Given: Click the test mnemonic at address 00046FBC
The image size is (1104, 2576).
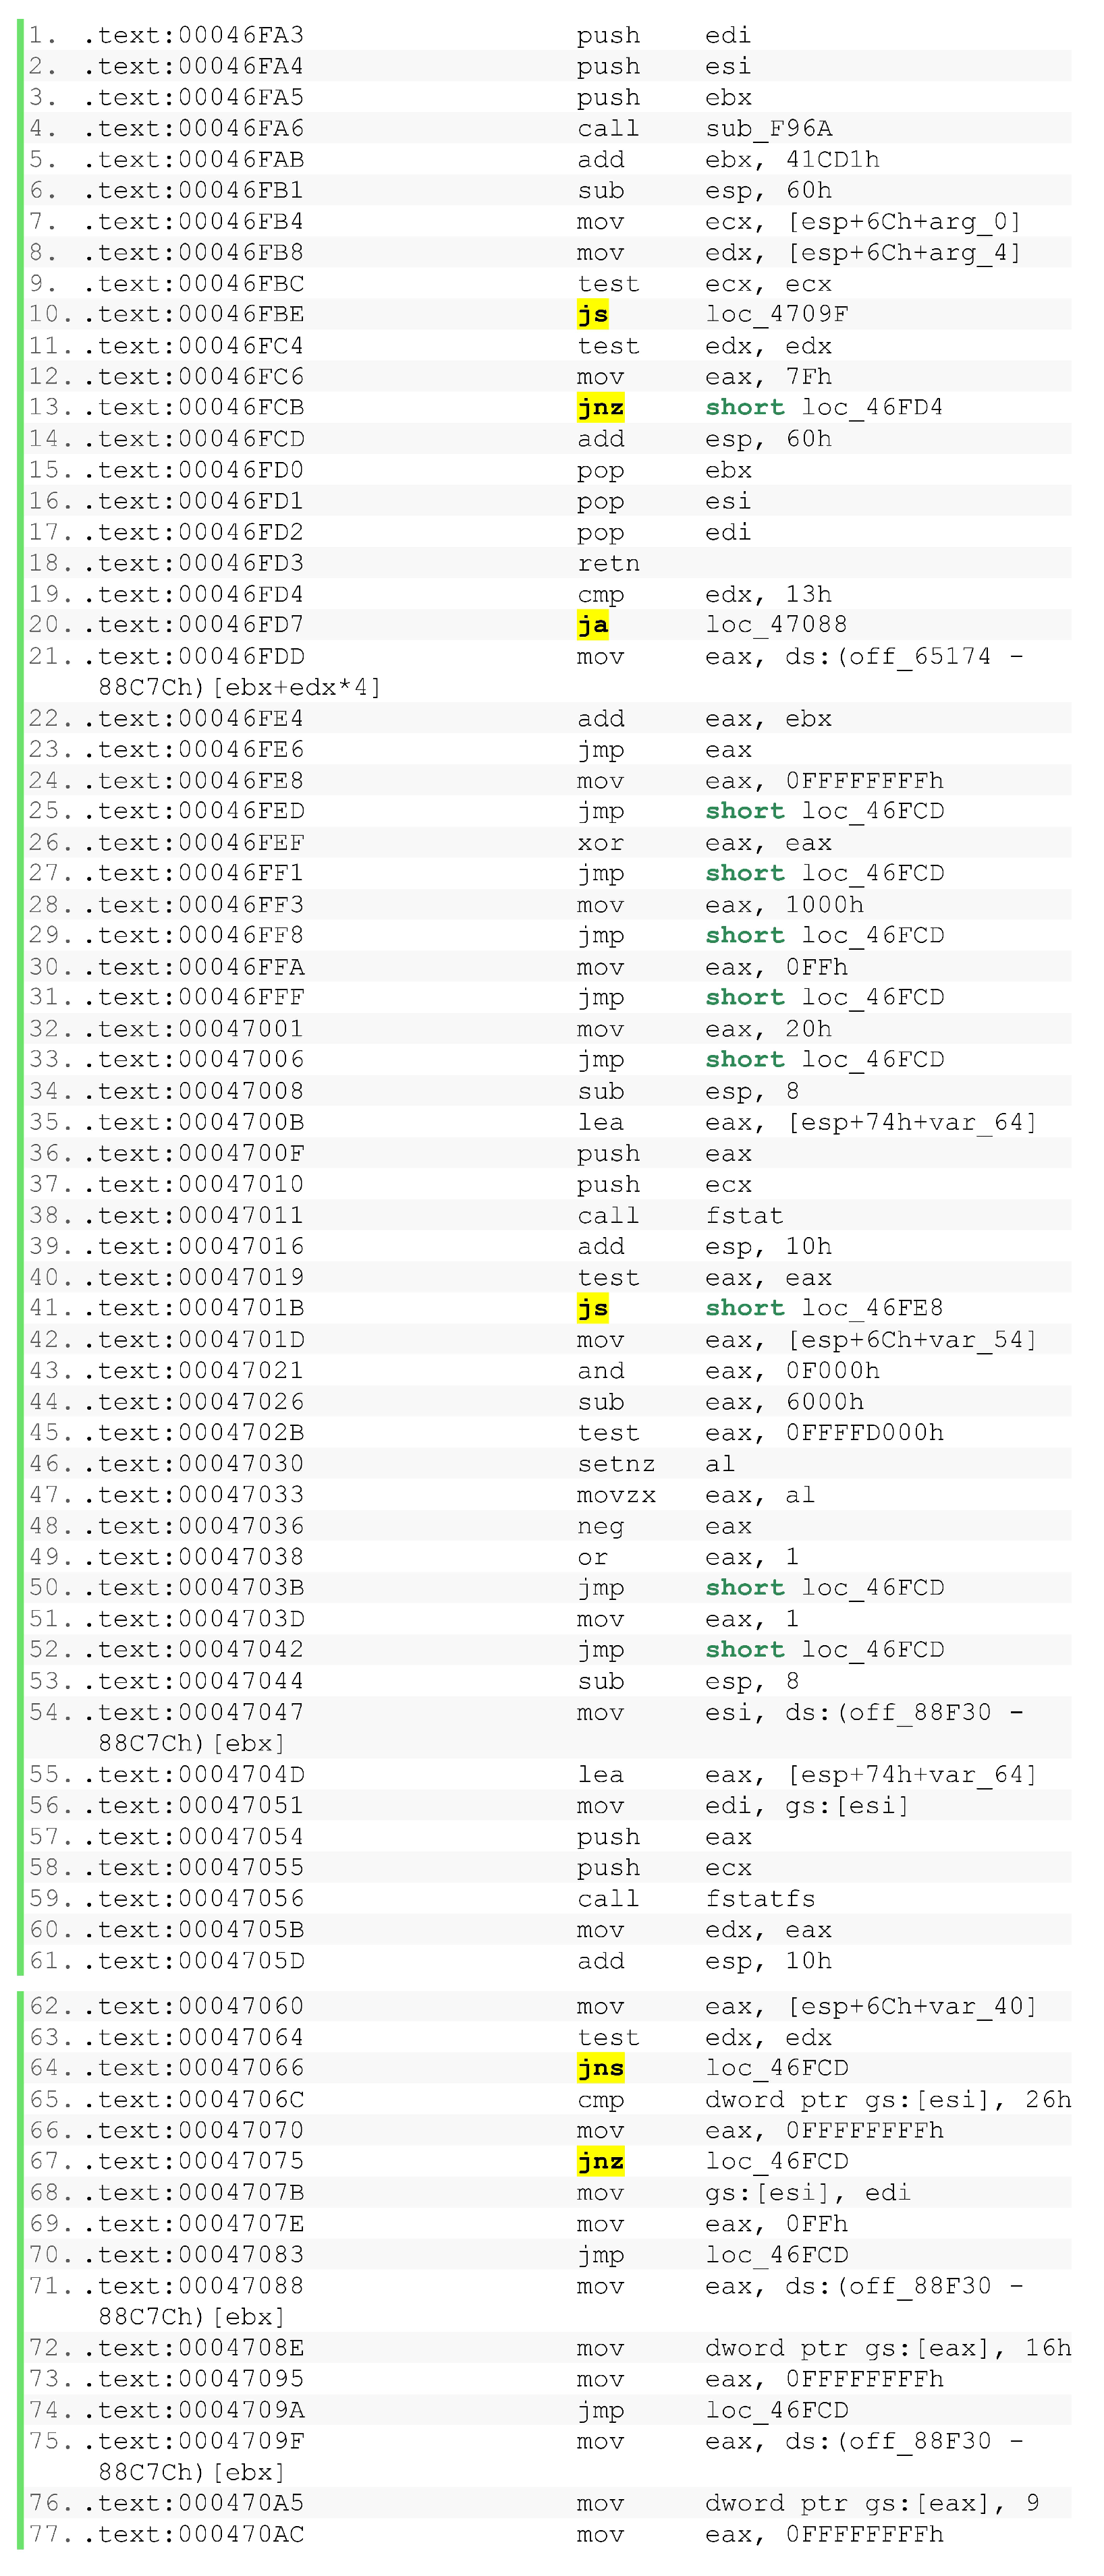Looking at the screenshot, I should (609, 283).
